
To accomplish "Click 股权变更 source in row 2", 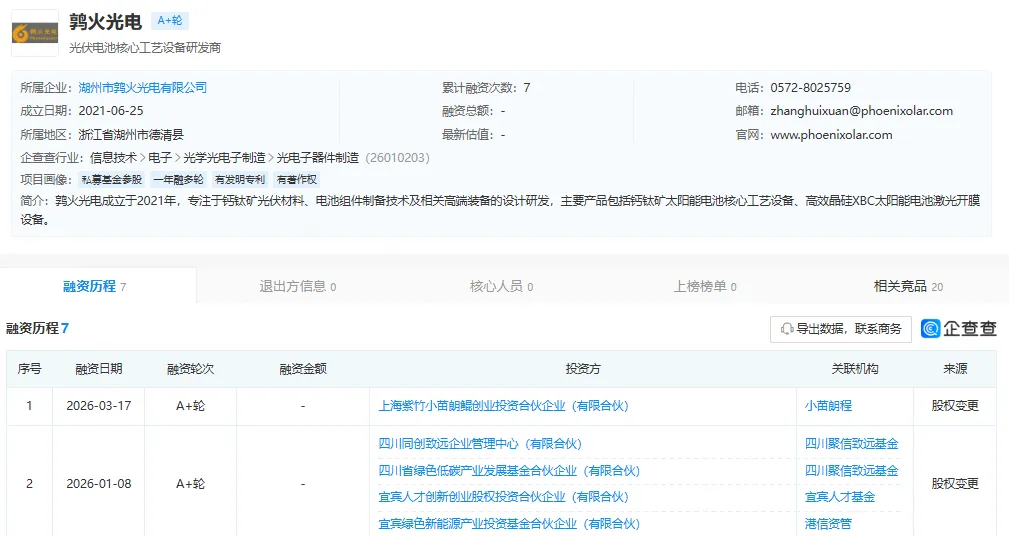I will point(955,484).
